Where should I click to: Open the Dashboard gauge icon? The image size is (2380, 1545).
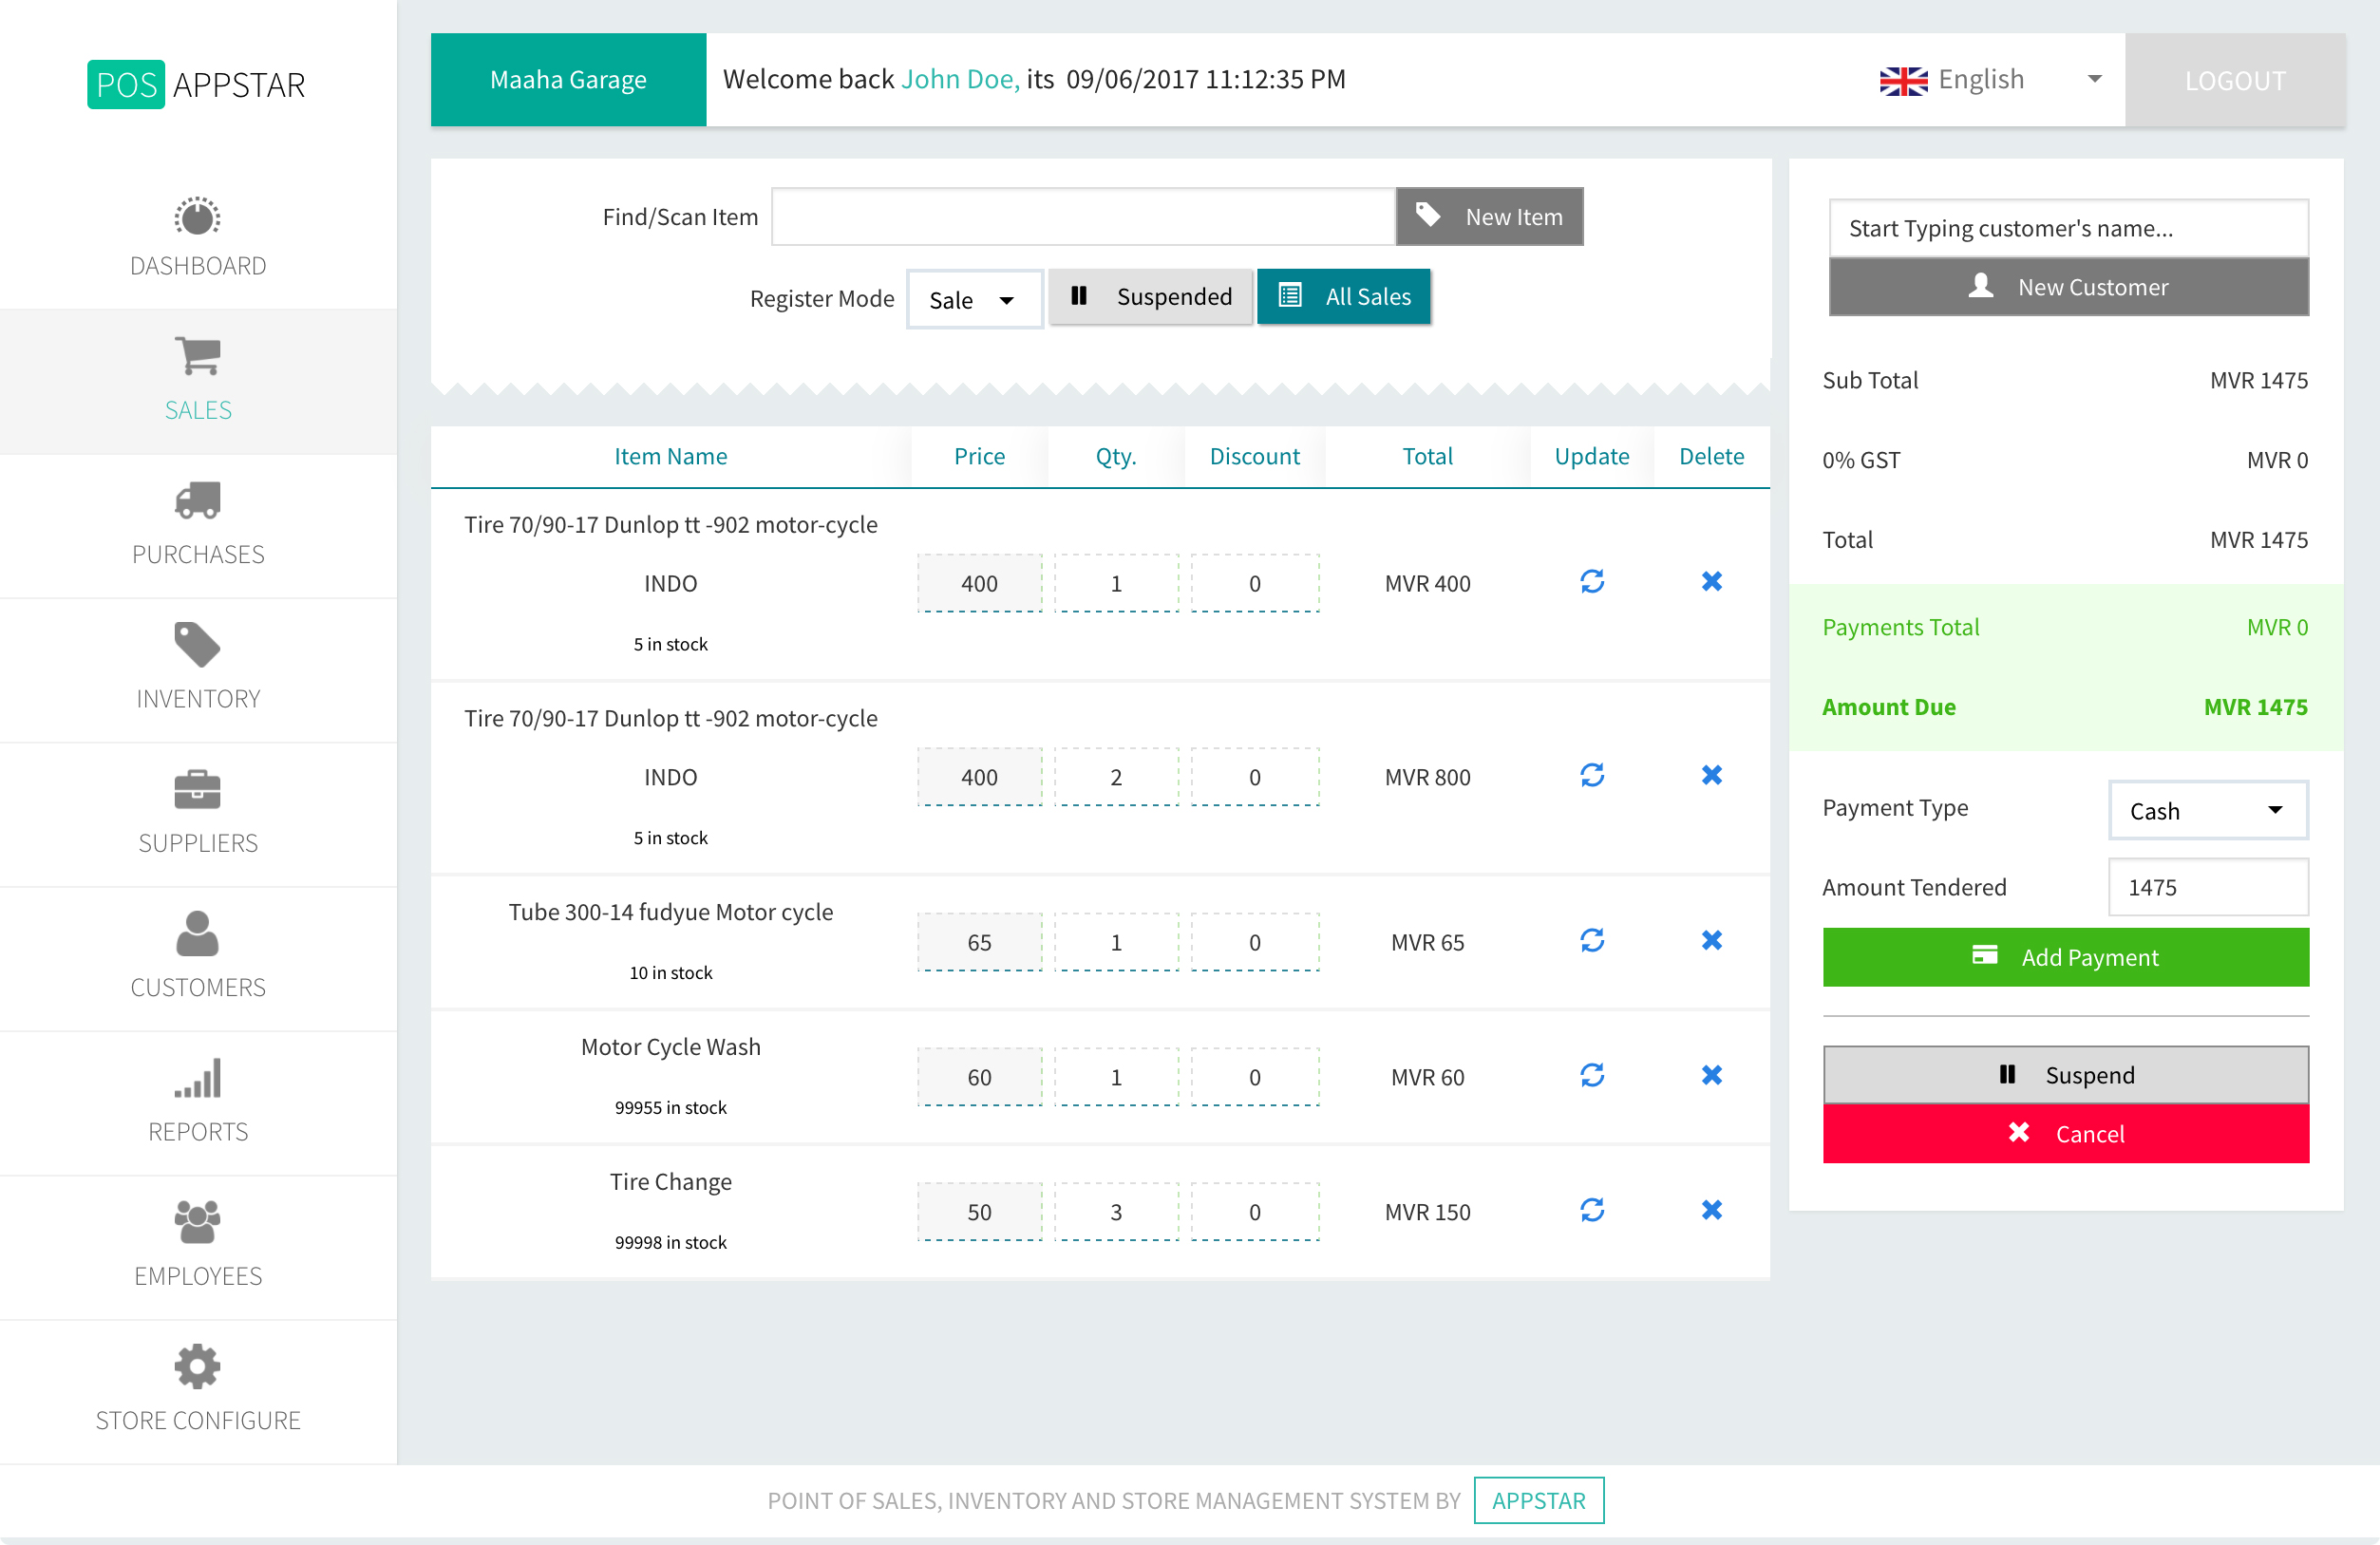(197, 217)
